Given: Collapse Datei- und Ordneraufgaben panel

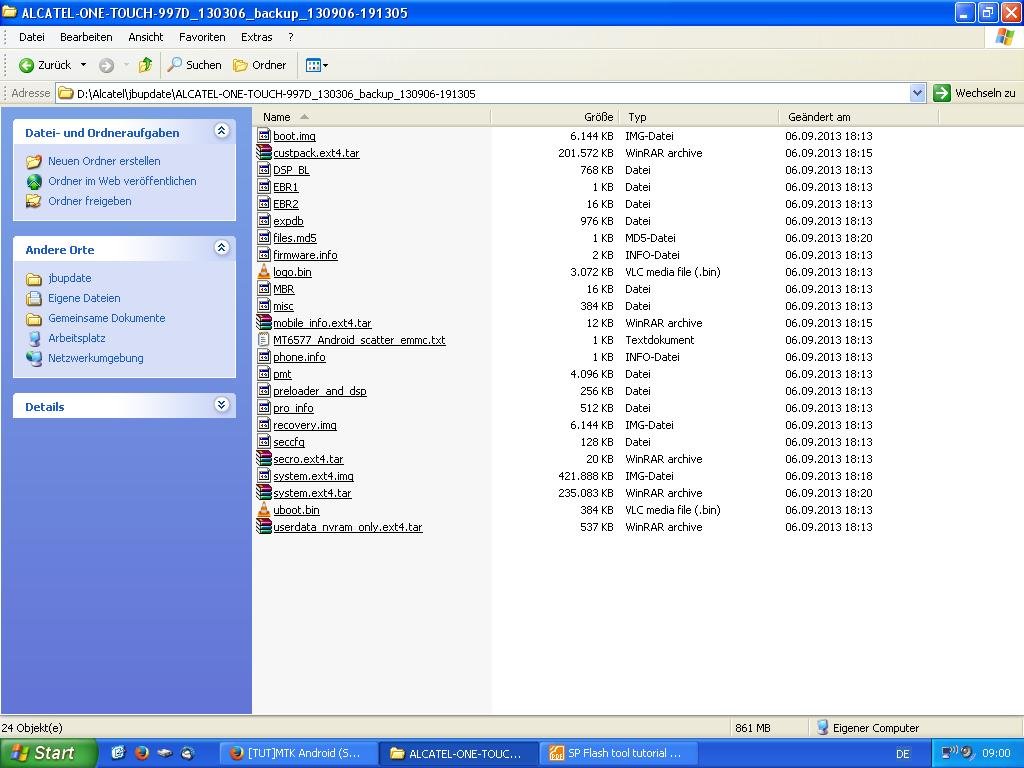Looking at the screenshot, I should [x=221, y=131].
